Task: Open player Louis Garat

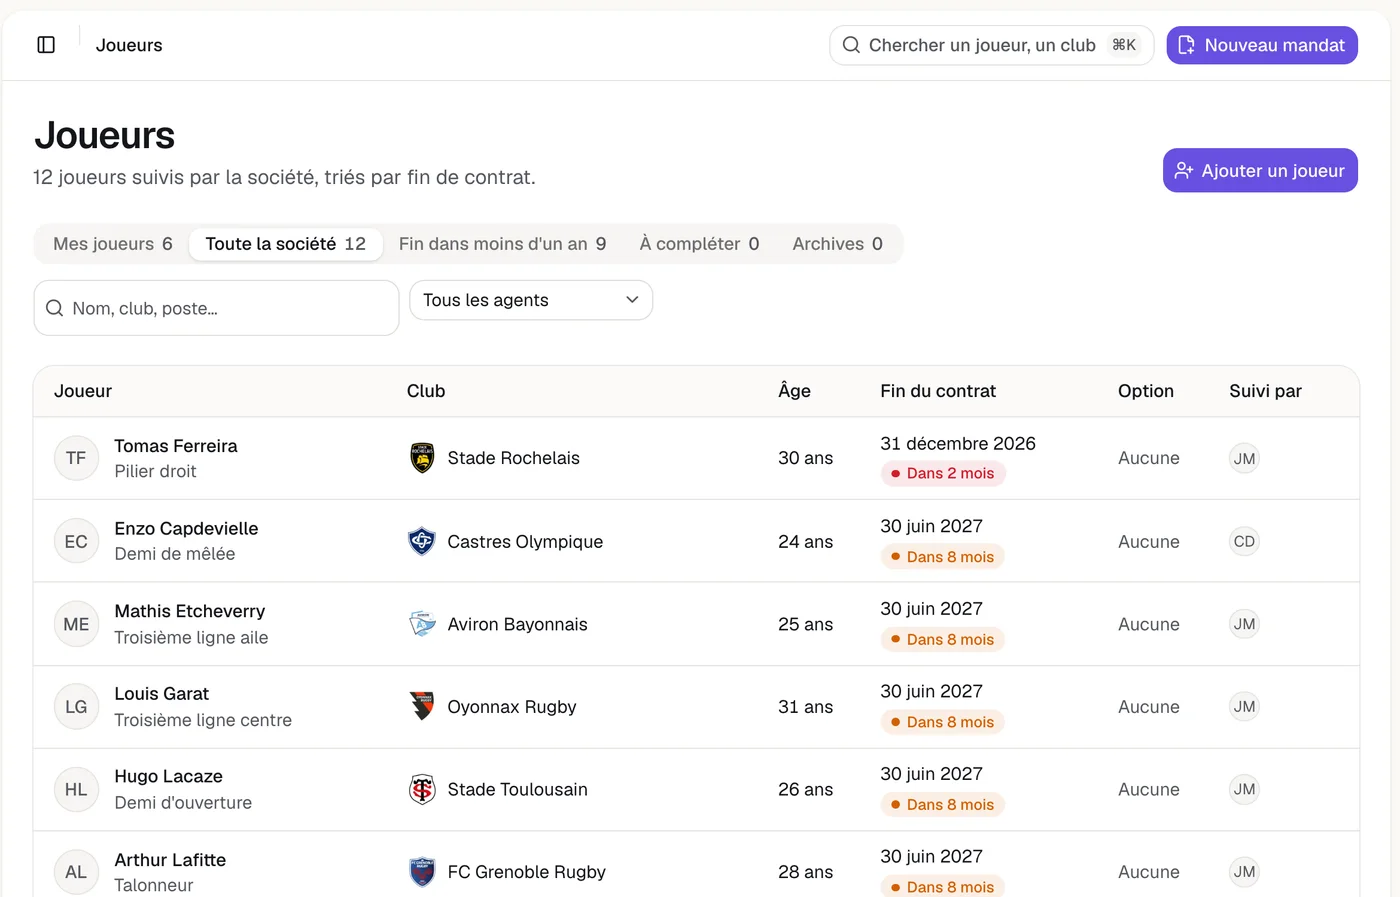Action: (x=162, y=694)
